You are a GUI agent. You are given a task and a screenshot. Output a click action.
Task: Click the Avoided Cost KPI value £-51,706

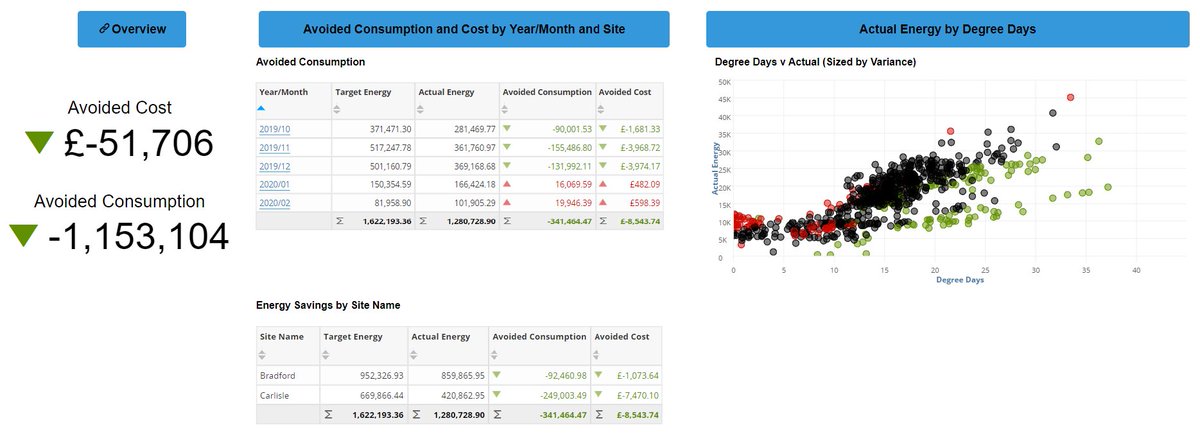click(x=137, y=143)
